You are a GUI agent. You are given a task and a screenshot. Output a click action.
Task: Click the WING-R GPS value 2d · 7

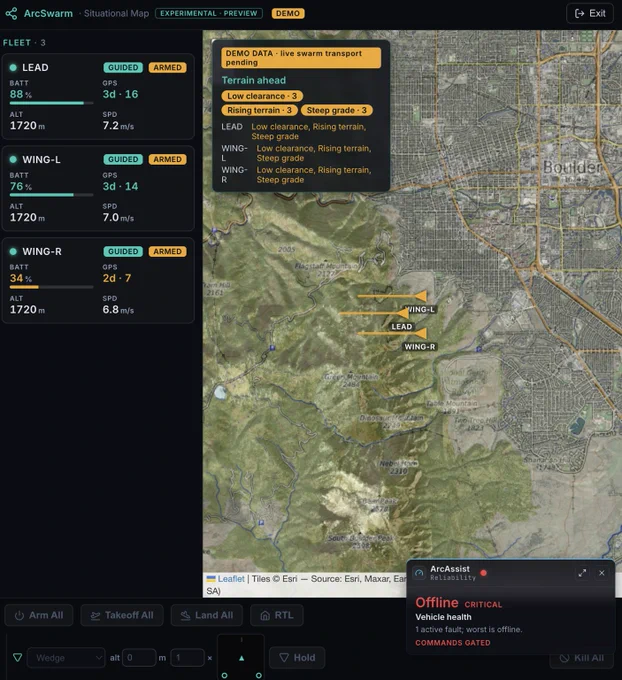pyautogui.click(x=117, y=278)
